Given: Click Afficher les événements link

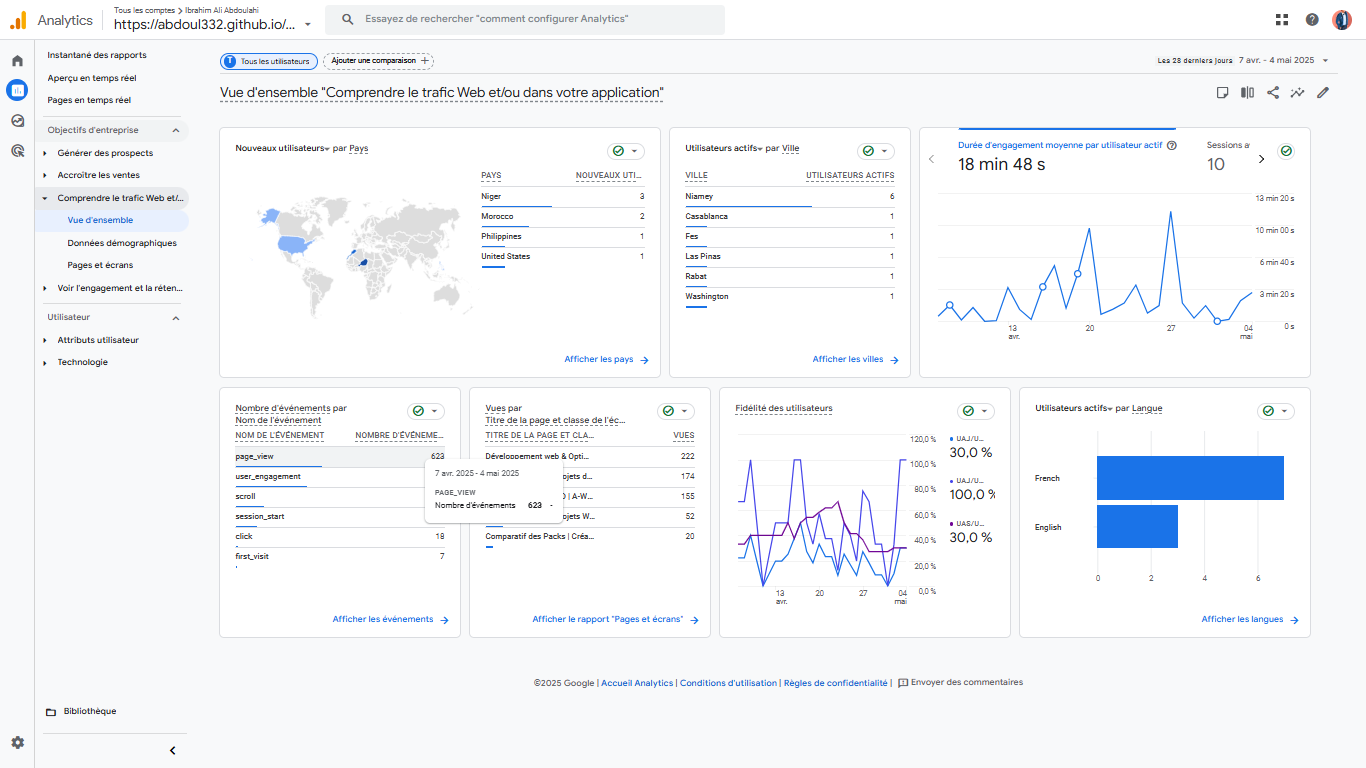Looking at the screenshot, I should [390, 619].
